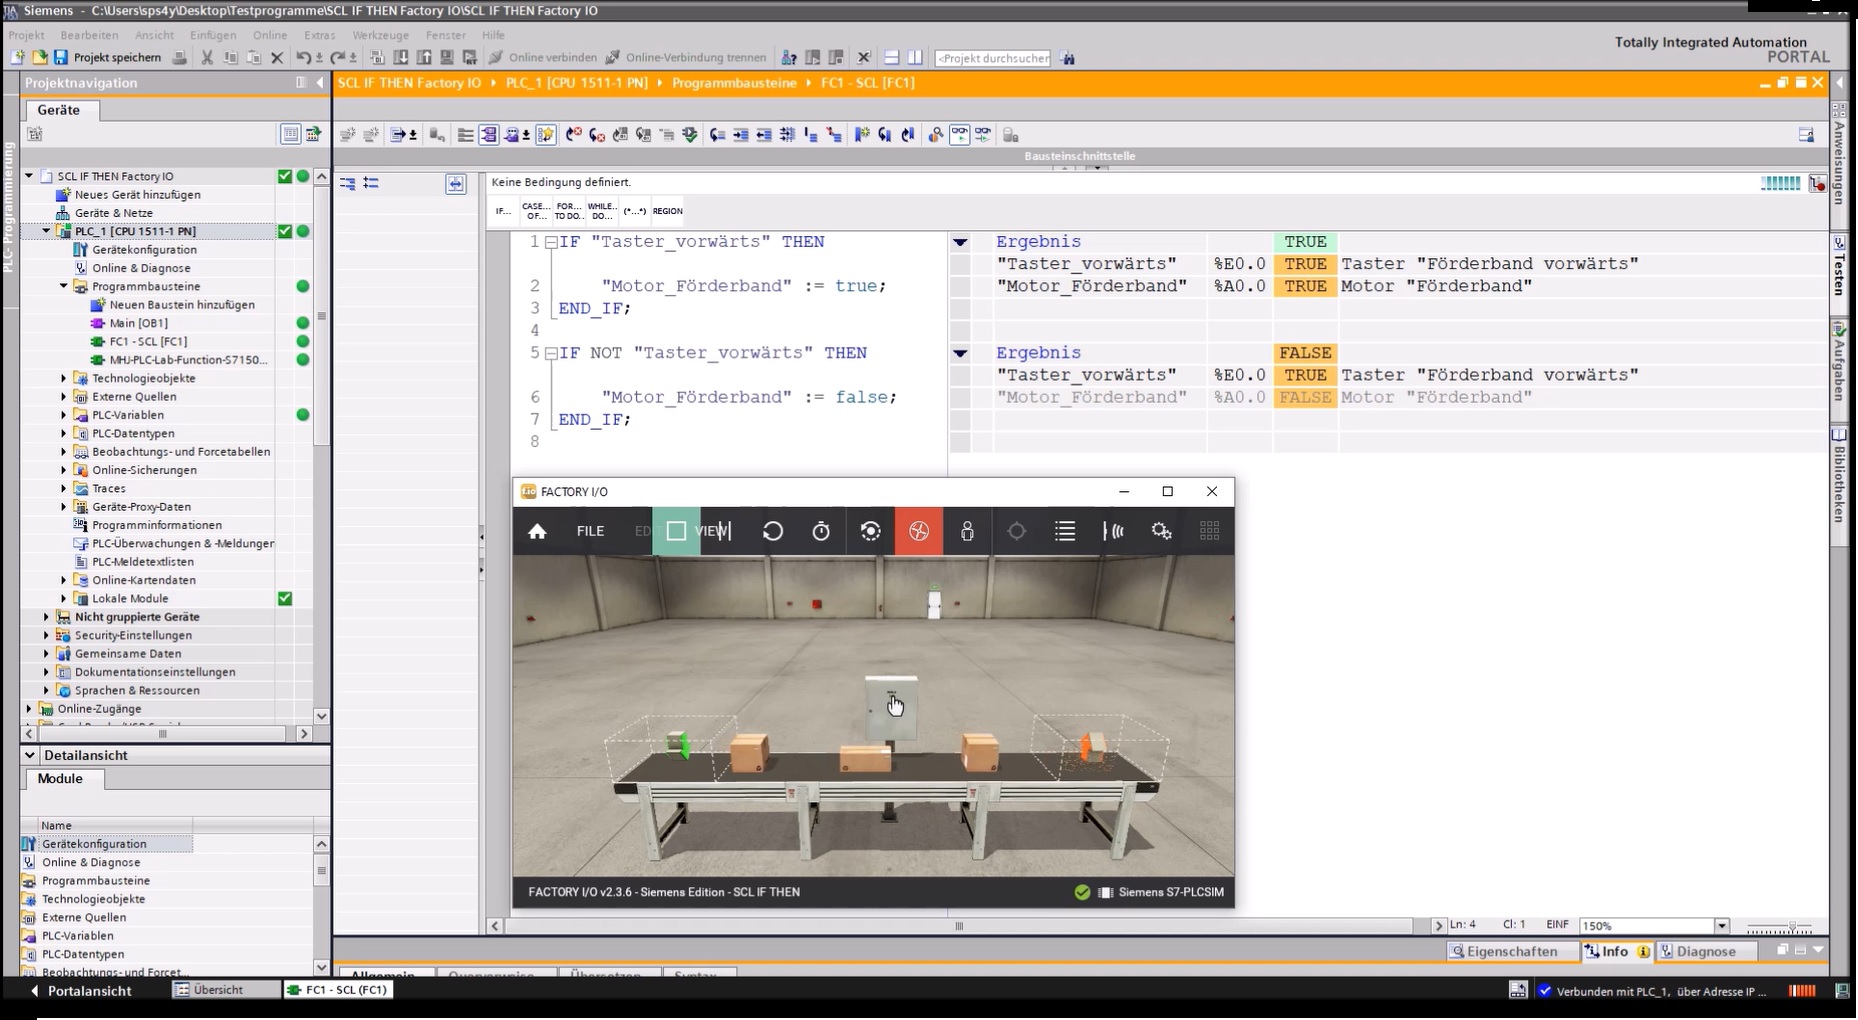Click the cut scissors icon
This screenshot has width=1858, height=1020.
[207, 57]
